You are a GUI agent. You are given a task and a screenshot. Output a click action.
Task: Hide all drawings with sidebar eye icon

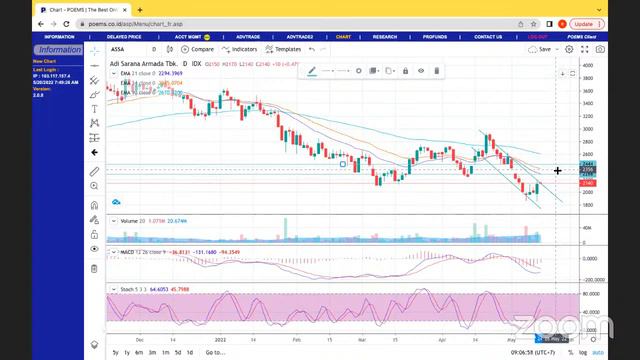94,249
